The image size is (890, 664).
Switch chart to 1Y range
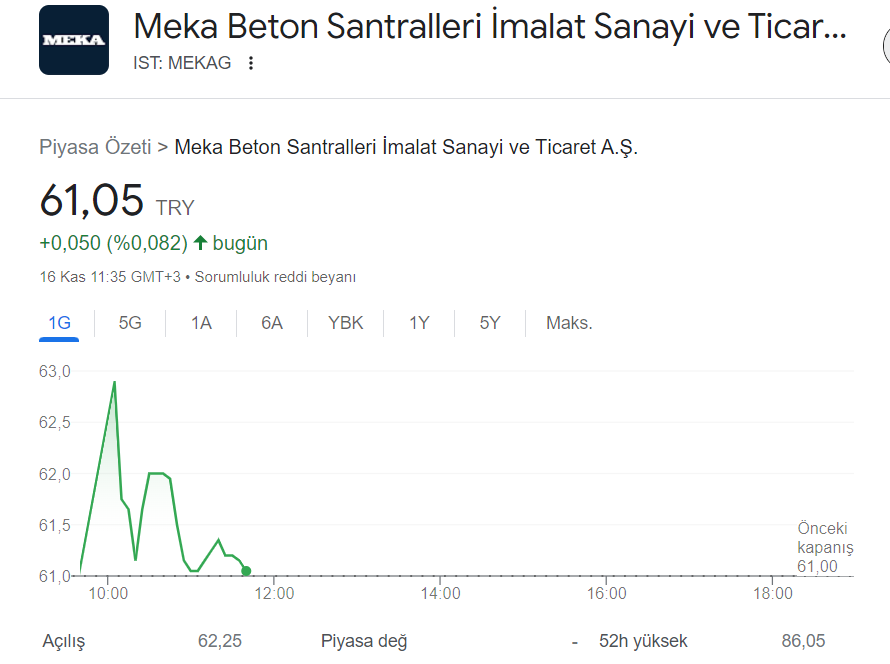[x=419, y=323]
